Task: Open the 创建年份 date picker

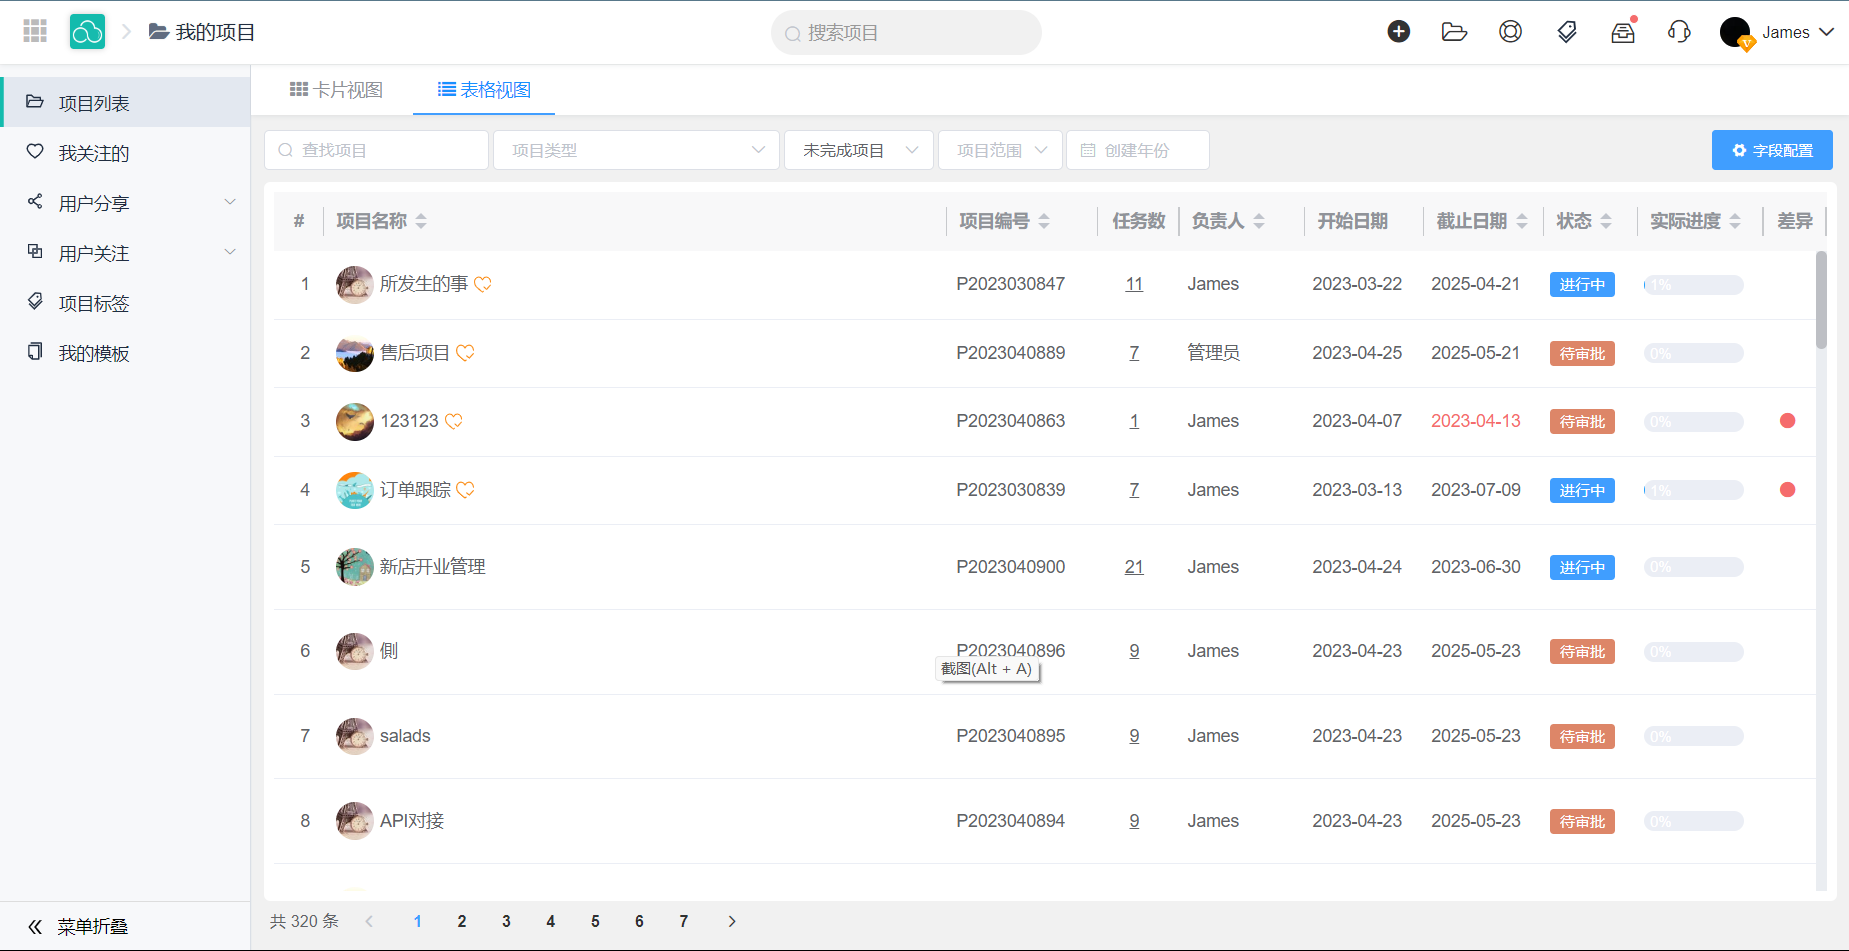Action: (x=1138, y=150)
